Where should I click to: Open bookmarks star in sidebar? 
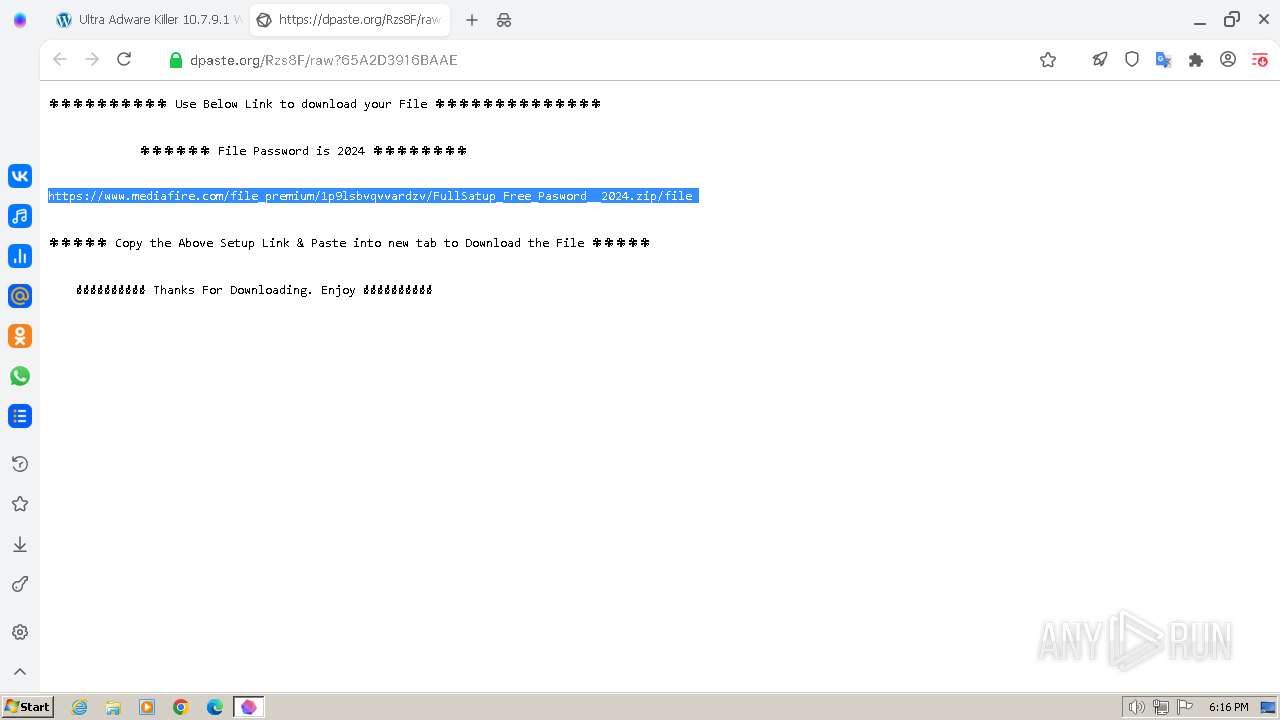20,504
